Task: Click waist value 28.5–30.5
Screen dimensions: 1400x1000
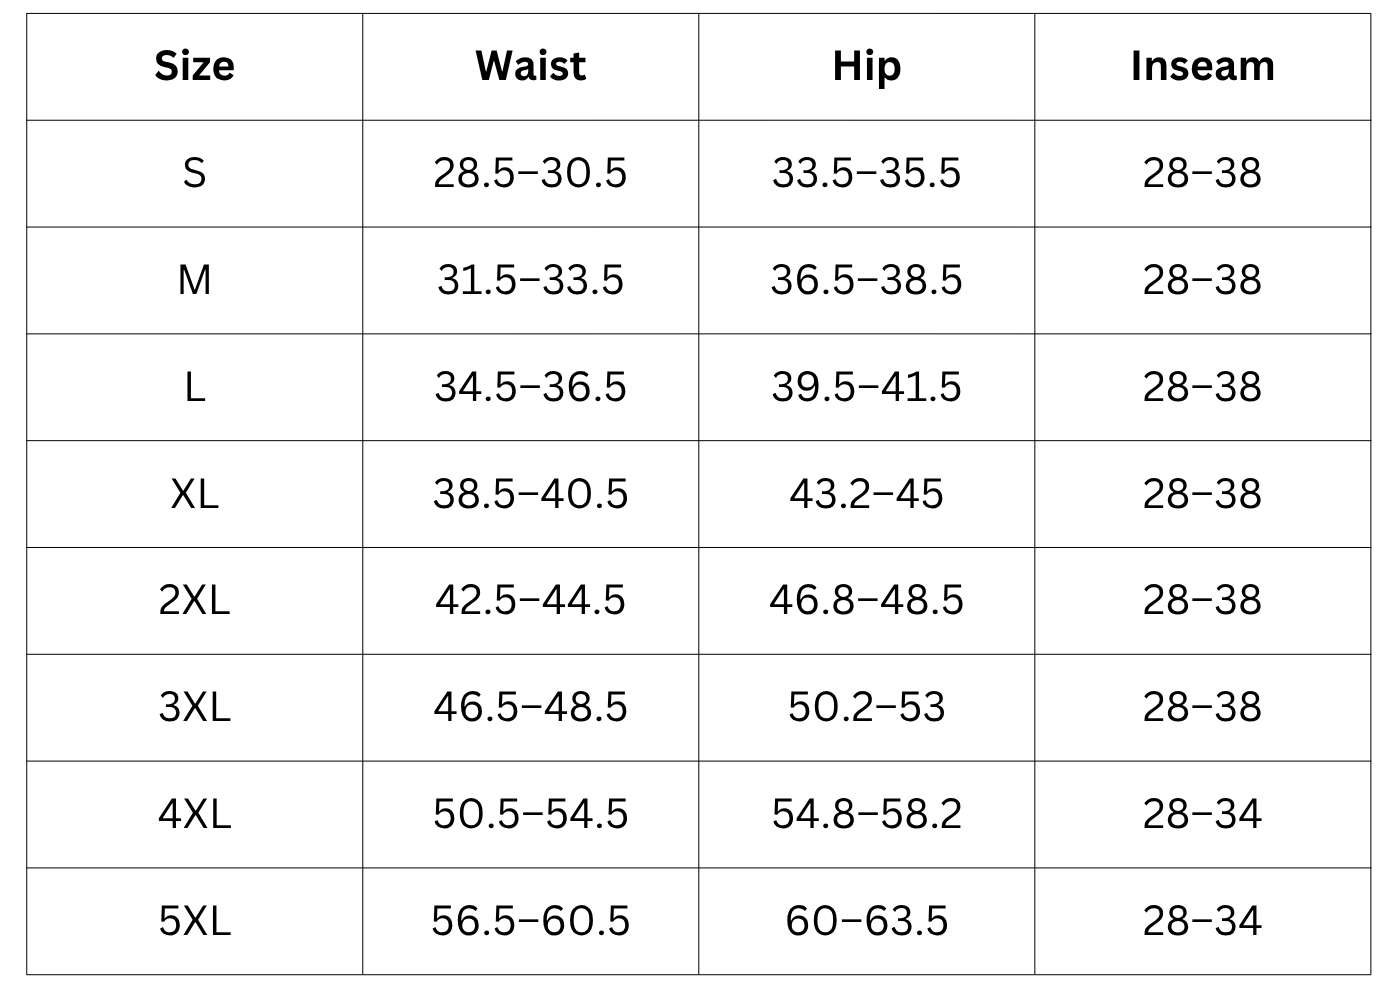Action: point(530,173)
